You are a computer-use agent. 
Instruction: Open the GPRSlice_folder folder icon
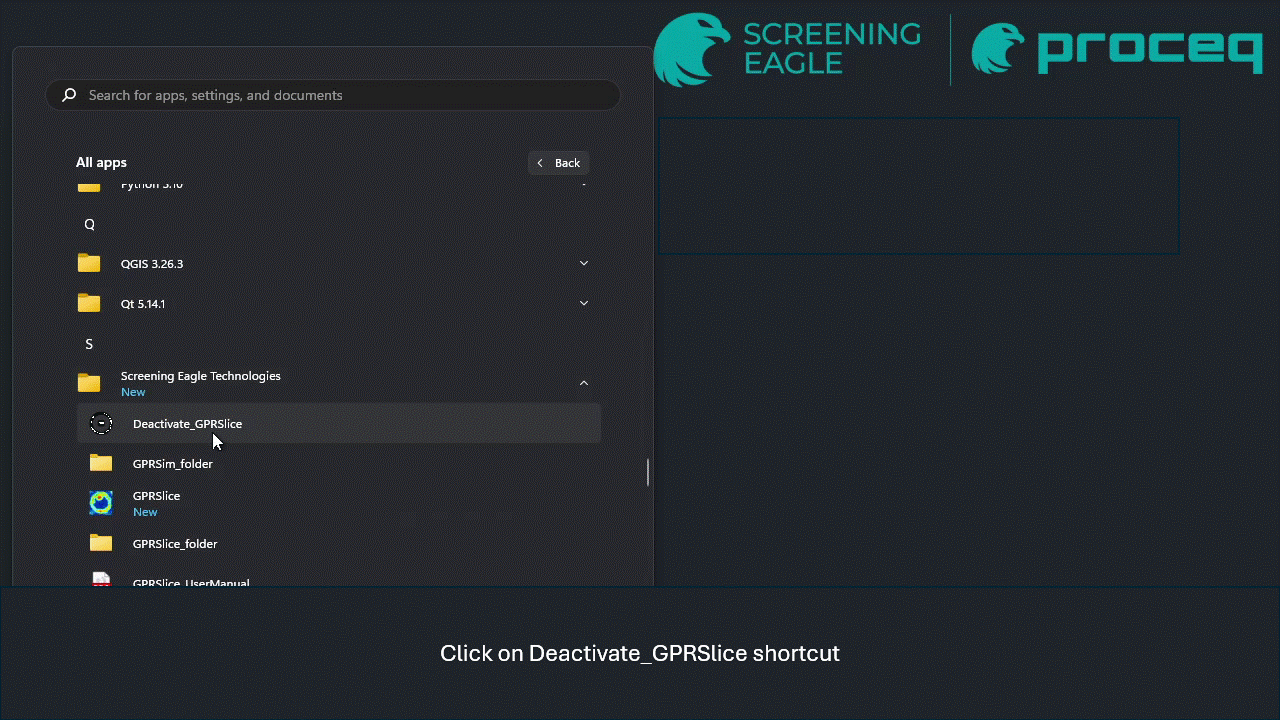click(x=101, y=543)
